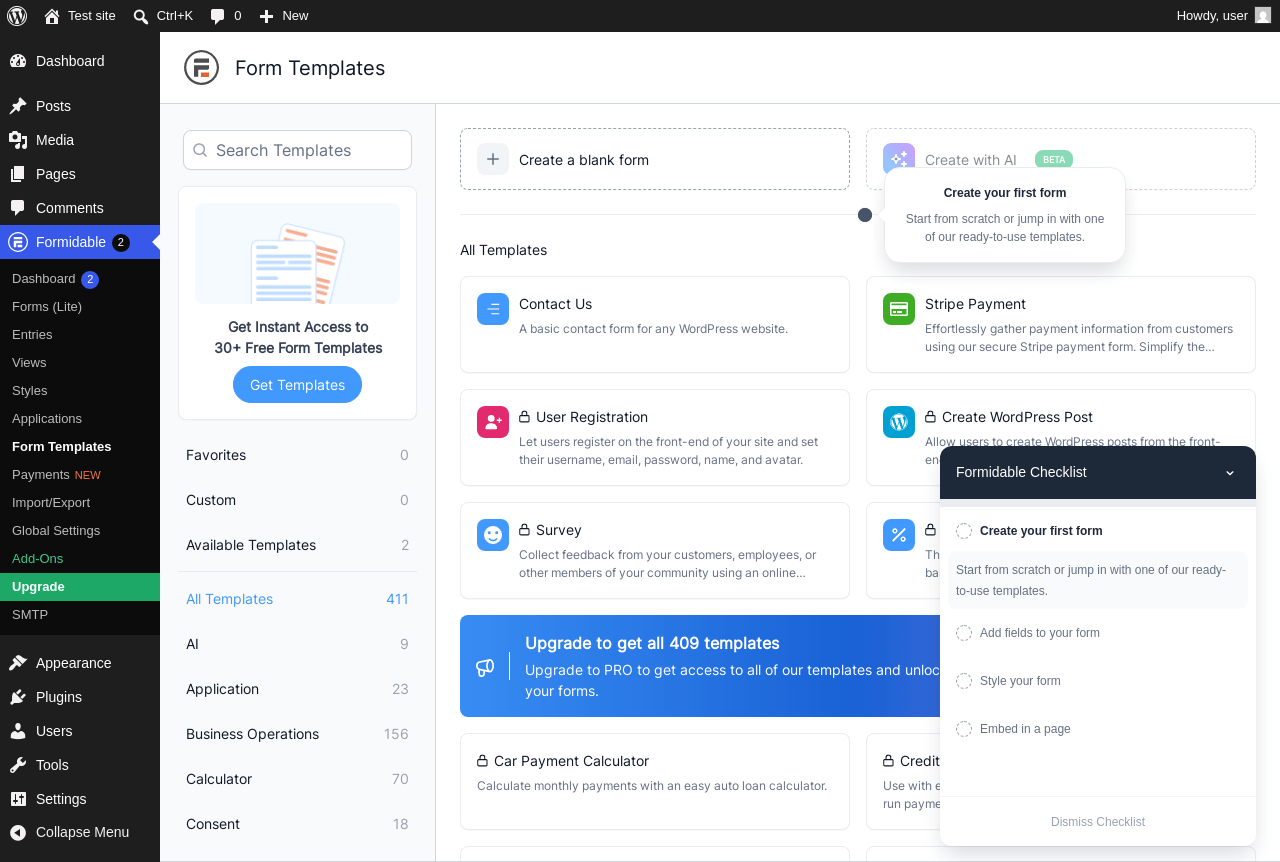
Task: Click the User Registration template icon
Action: pos(493,422)
